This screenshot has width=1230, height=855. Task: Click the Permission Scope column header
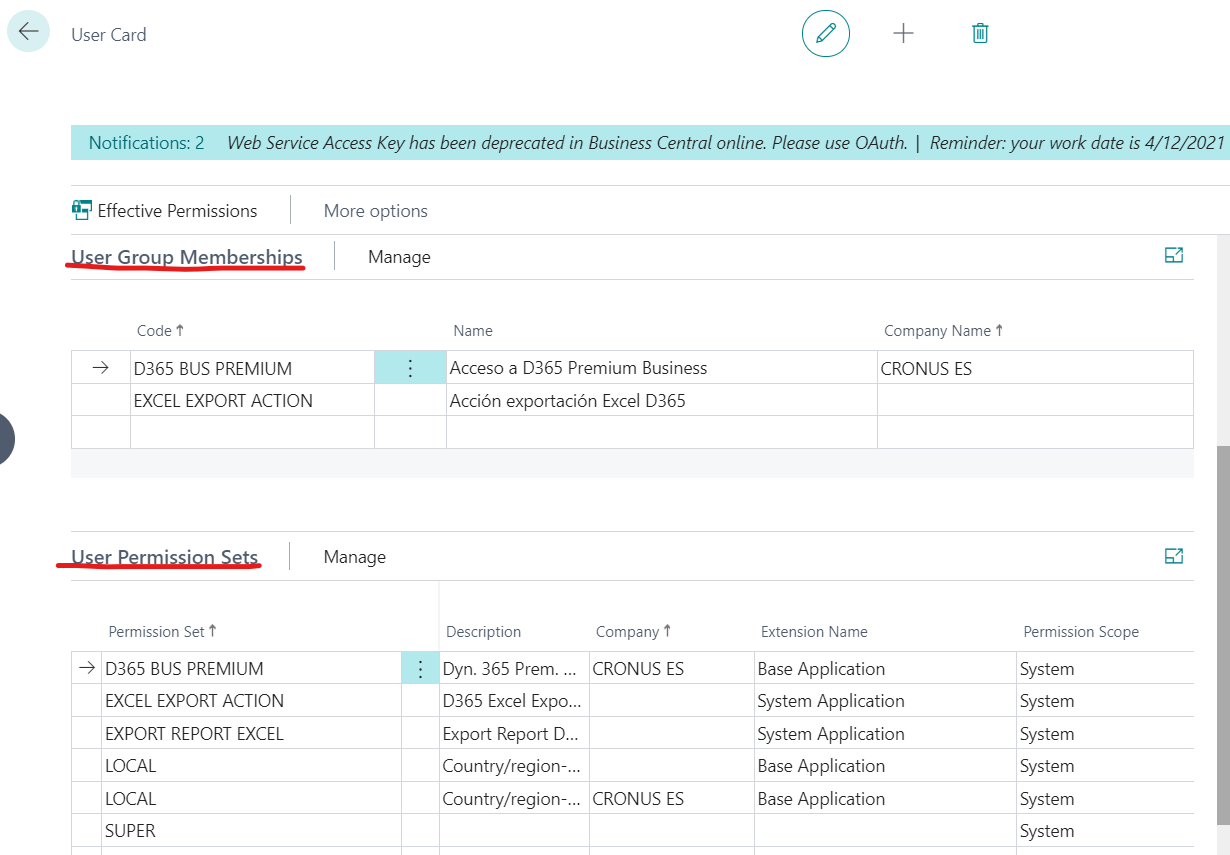[x=1081, y=632]
